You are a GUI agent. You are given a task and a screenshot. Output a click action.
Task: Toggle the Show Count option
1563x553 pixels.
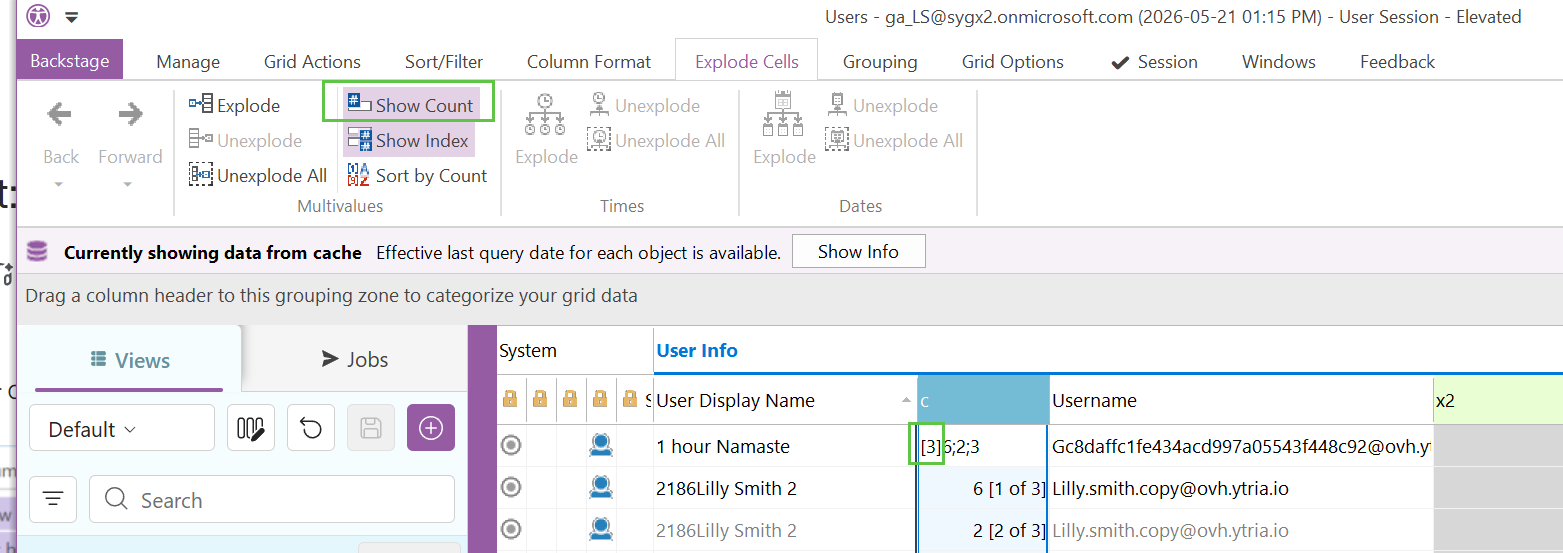click(411, 105)
